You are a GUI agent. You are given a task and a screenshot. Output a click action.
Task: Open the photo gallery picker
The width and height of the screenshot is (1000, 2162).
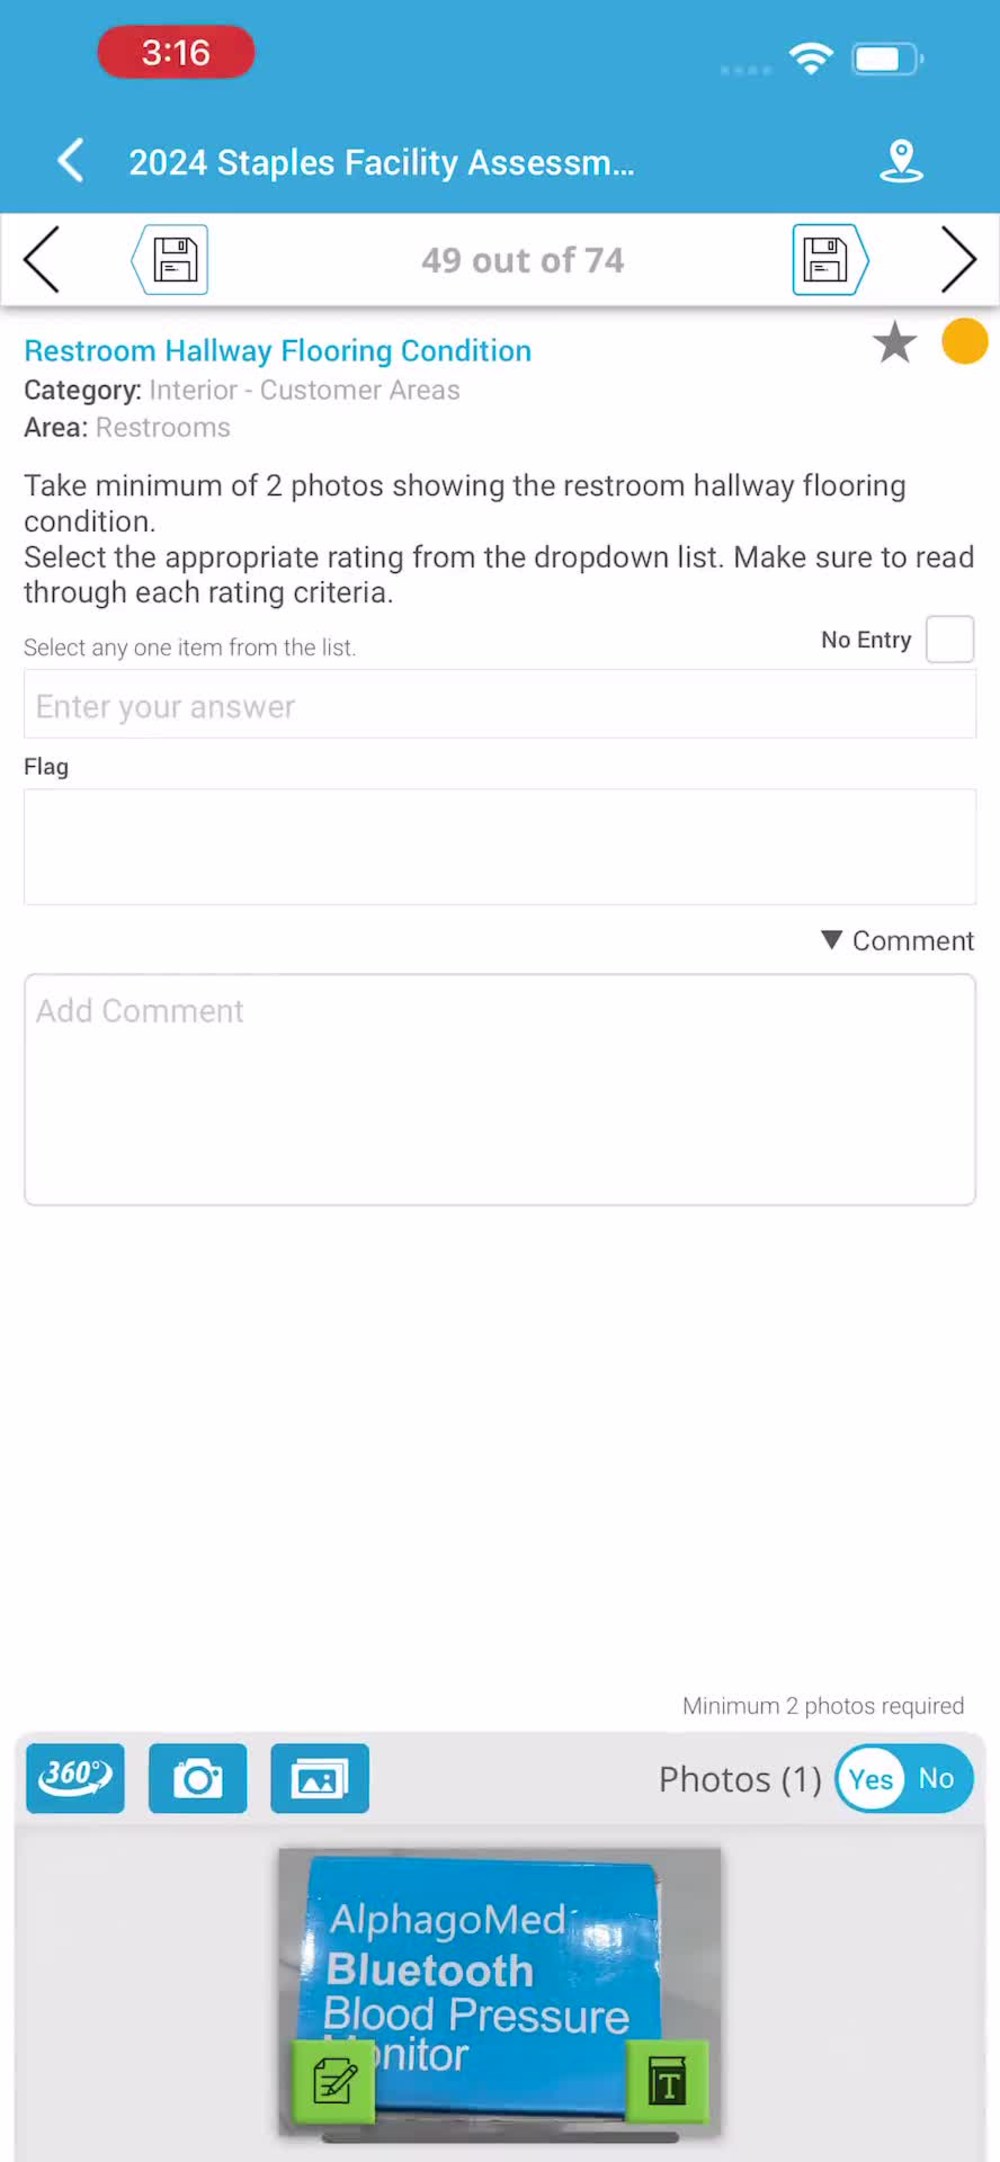[x=319, y=1779]
